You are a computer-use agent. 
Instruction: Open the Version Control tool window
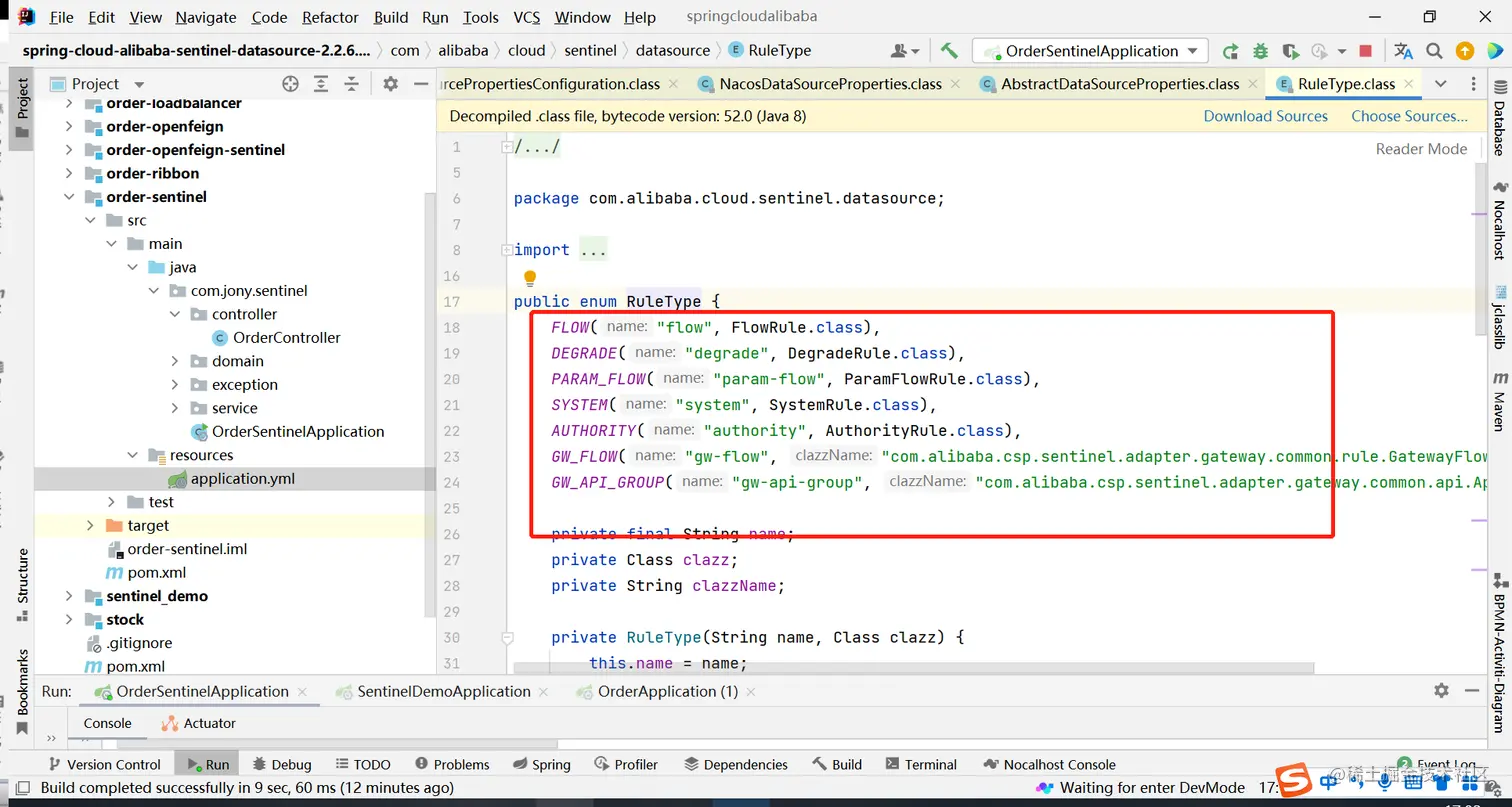point(102,764)
